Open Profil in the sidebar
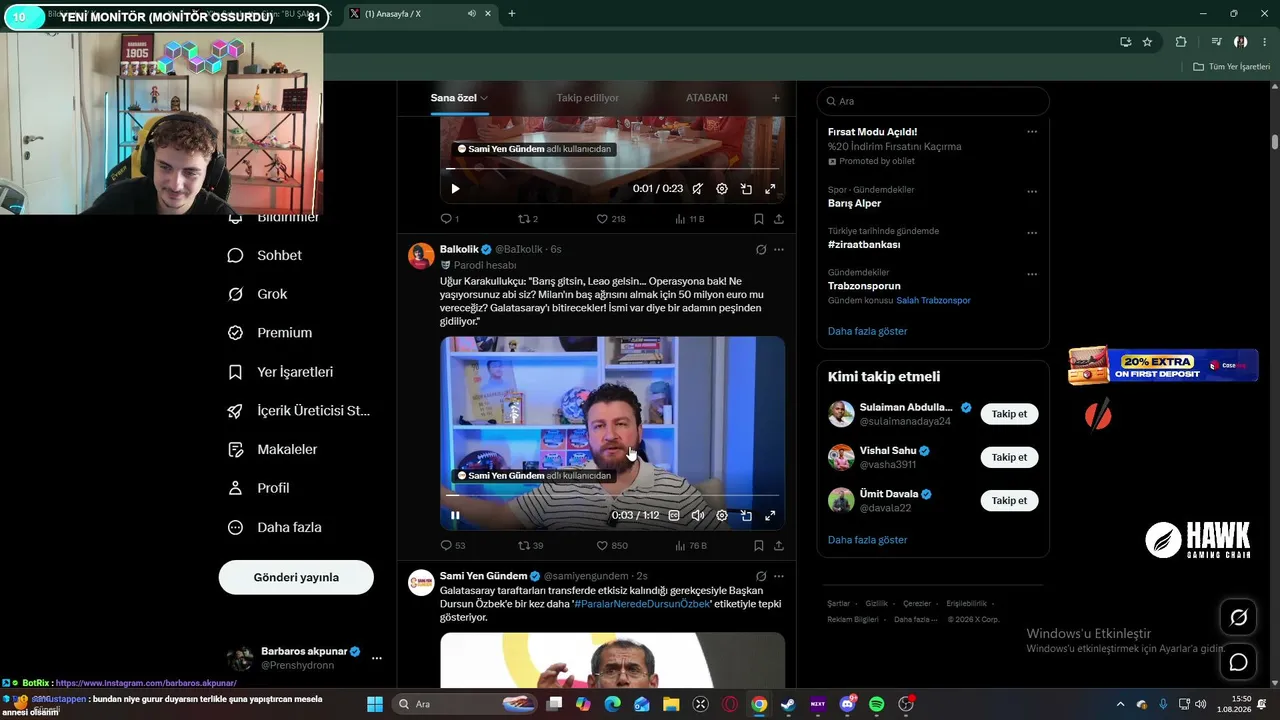The width and height of the screenshot is (1280, 720). coord(259,488)
